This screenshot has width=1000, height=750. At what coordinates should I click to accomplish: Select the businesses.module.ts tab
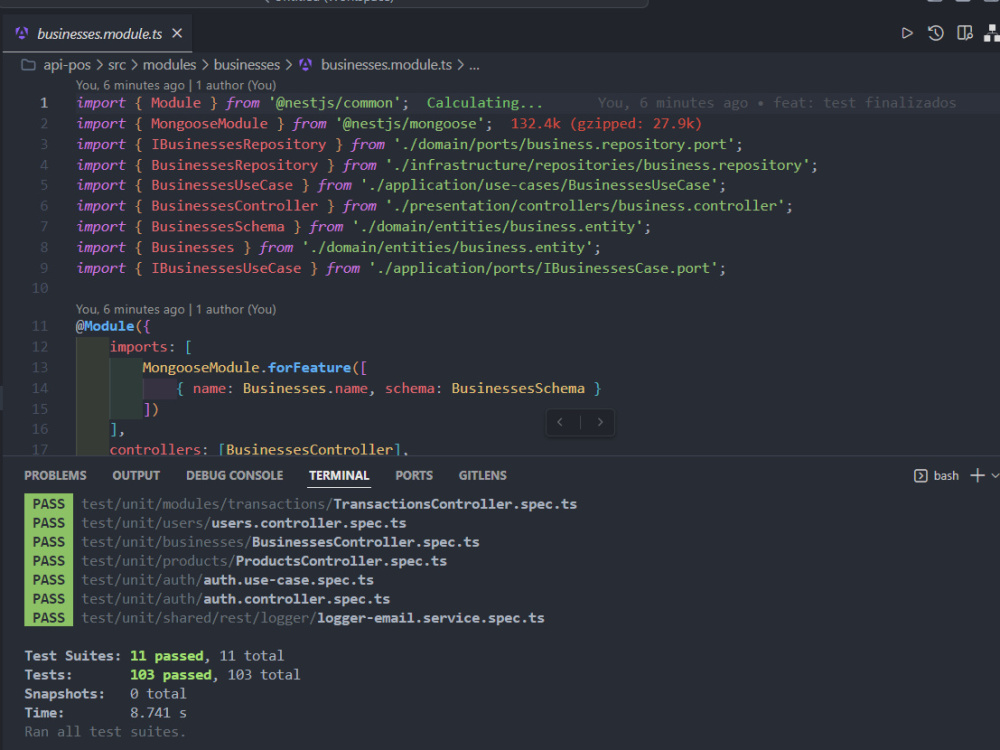98,33
